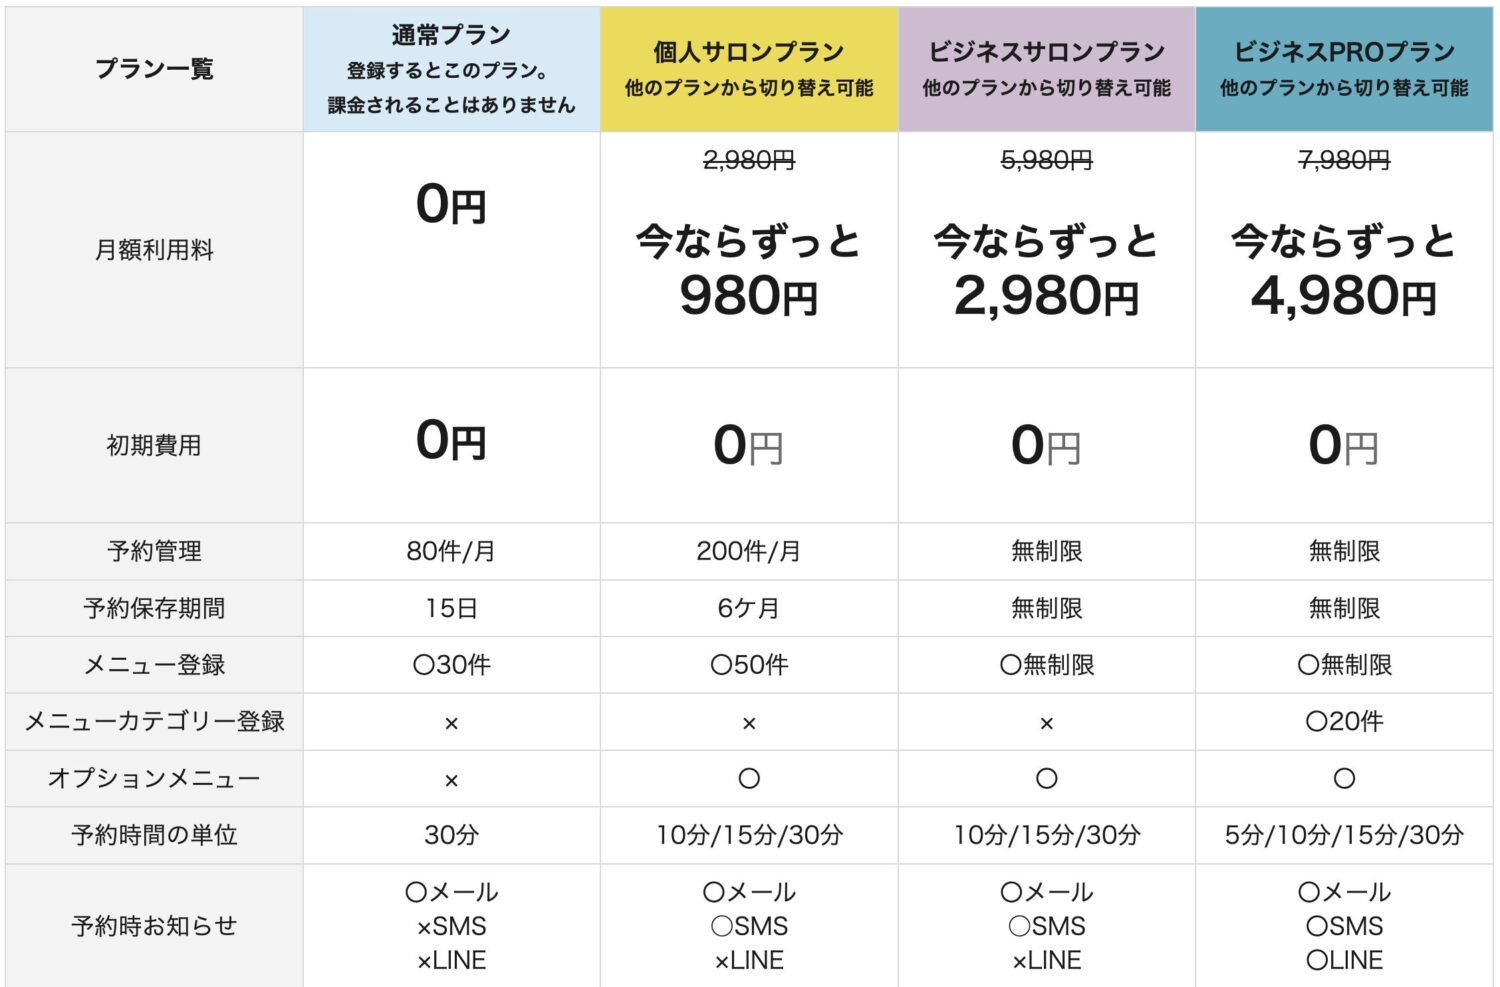
Task: Click the 6ヶ月 予約保存期間 cell
Action: pos(749,608)
